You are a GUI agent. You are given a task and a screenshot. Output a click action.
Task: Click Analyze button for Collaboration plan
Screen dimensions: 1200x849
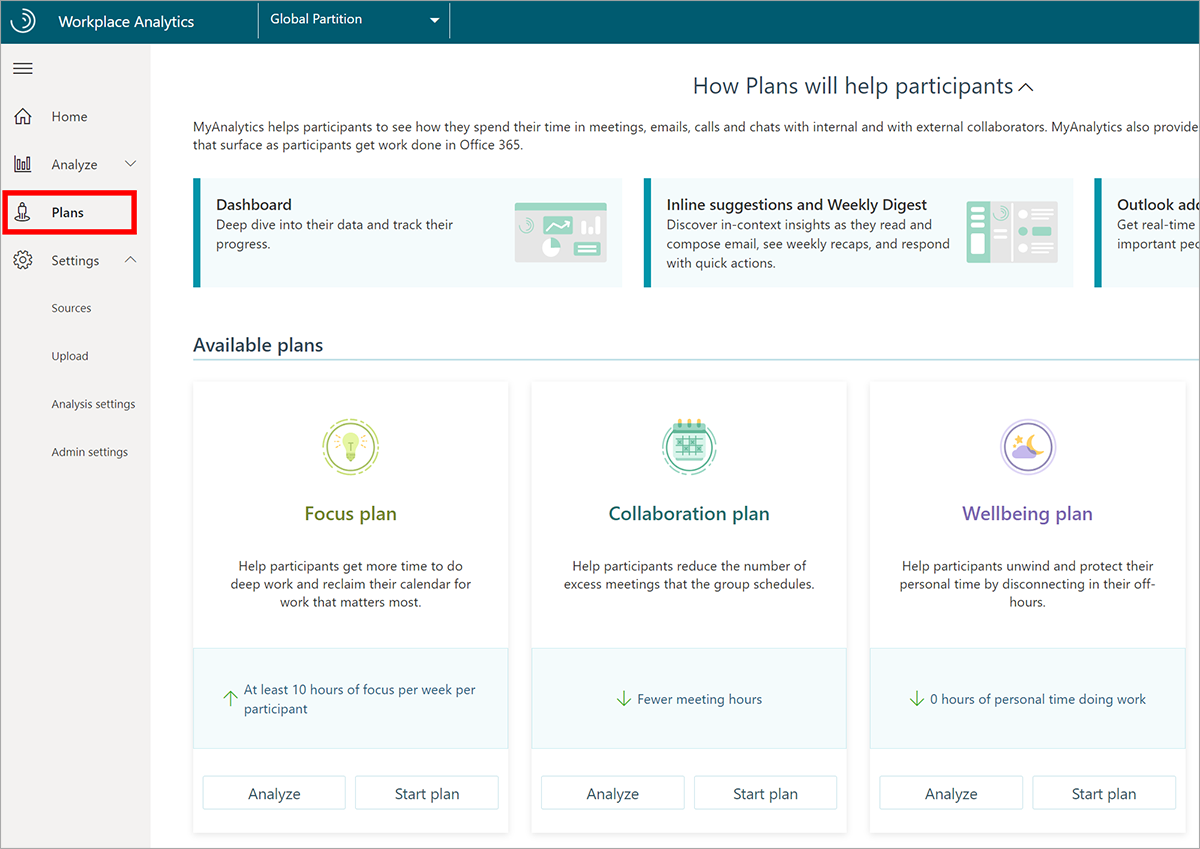[613, 793]
